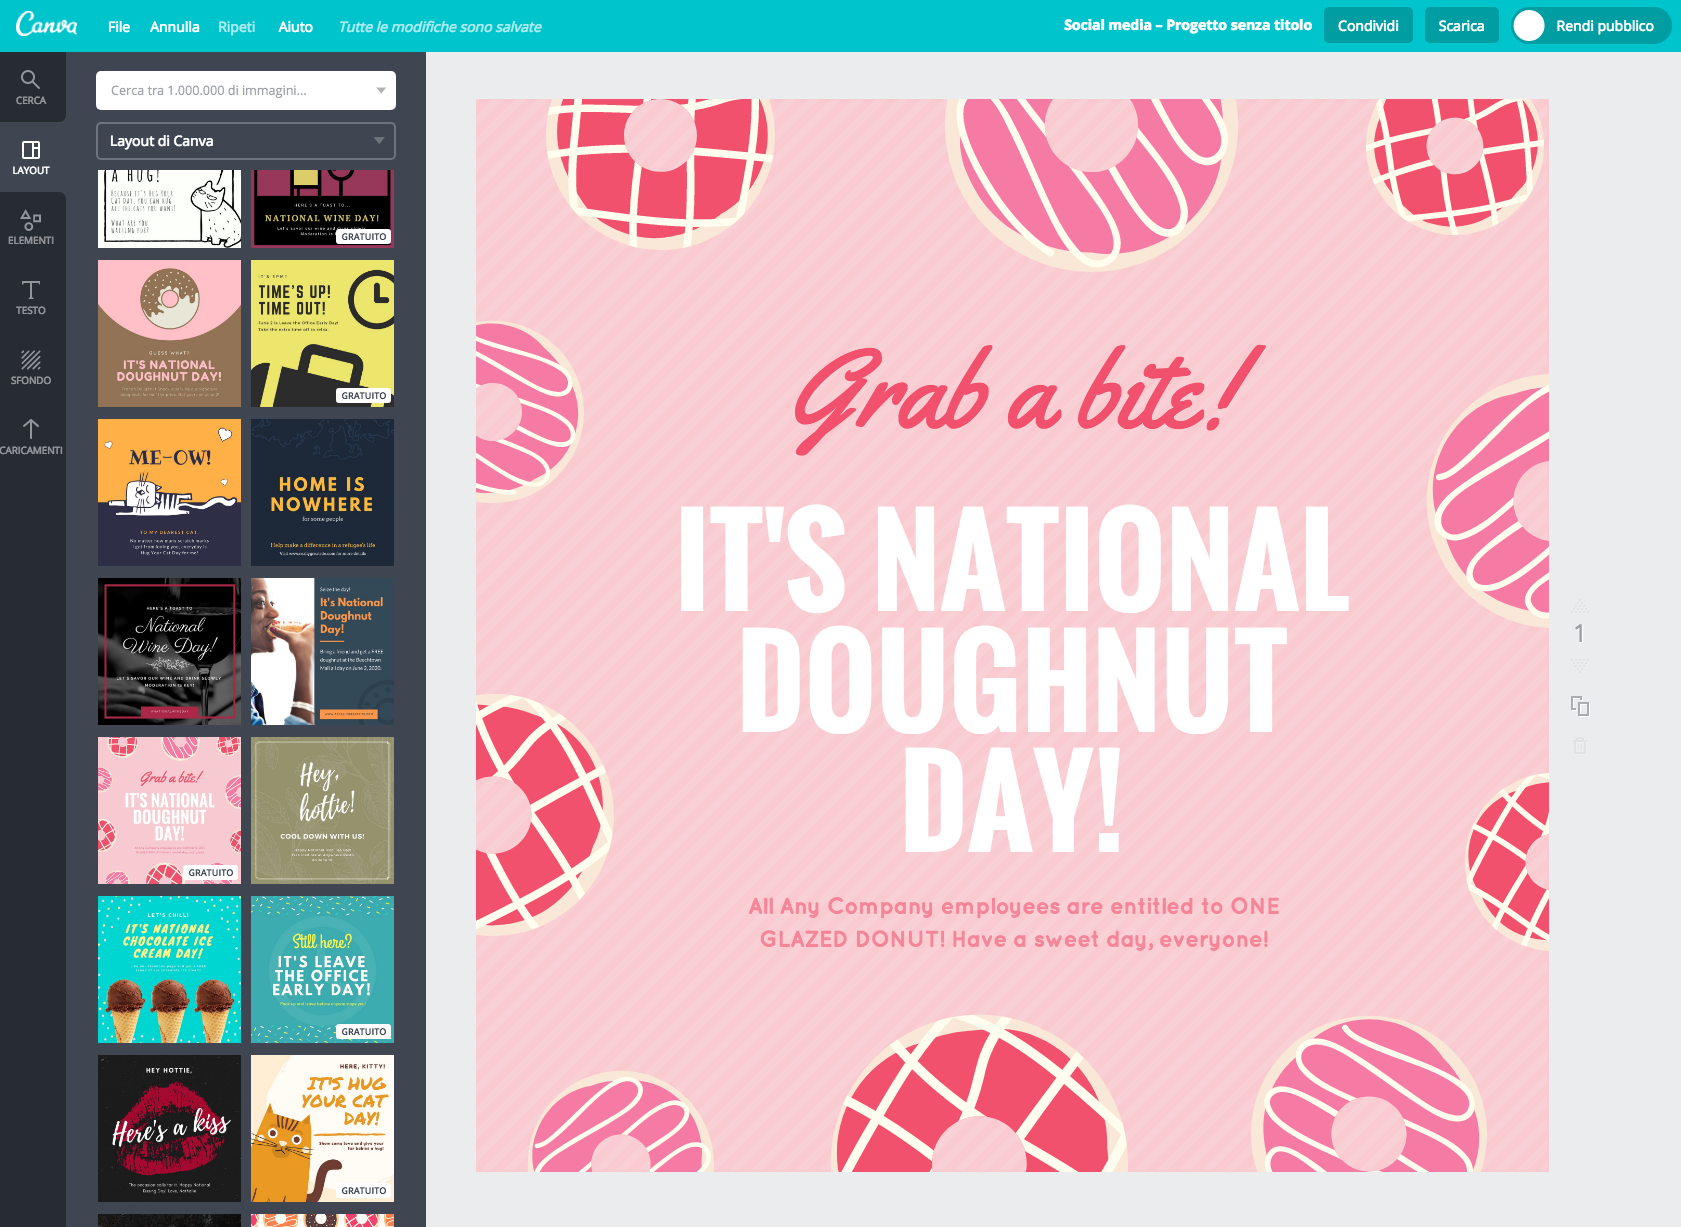This screenshot has width=1681, height=1227.
Task: Choose the 'Hey, hottie!' layout
Action: click(x=322, y=811)
